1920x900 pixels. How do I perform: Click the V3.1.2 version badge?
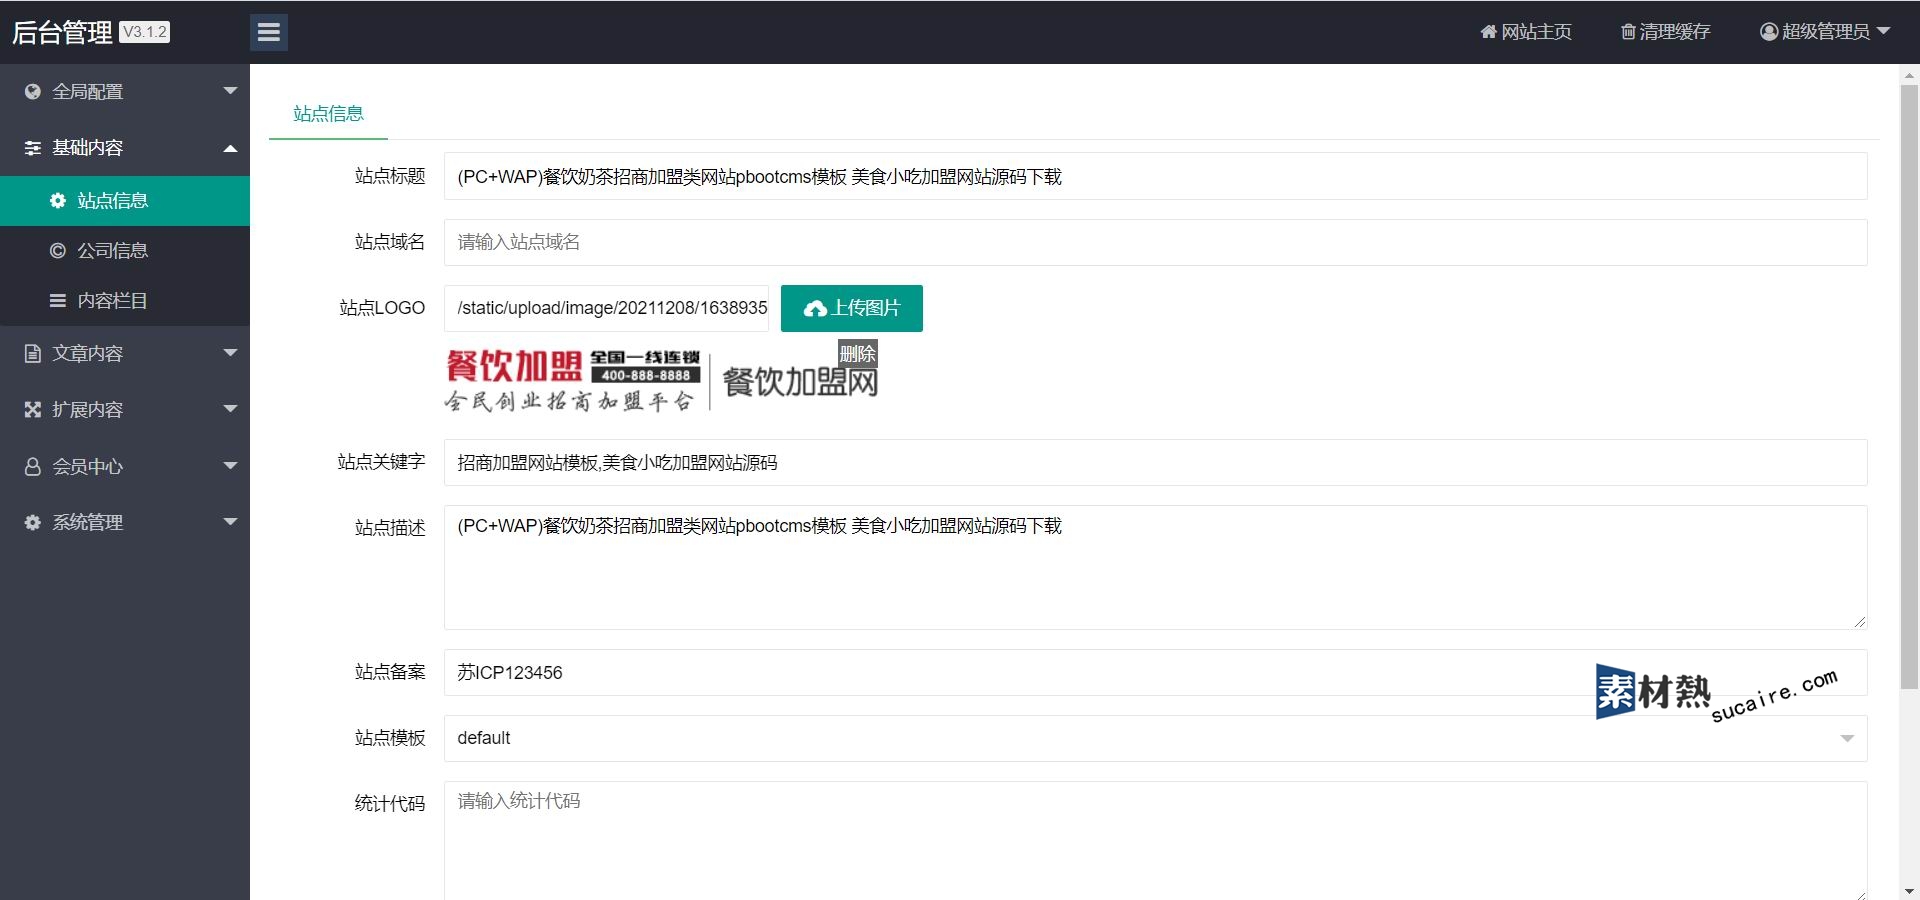click(145, 32)
